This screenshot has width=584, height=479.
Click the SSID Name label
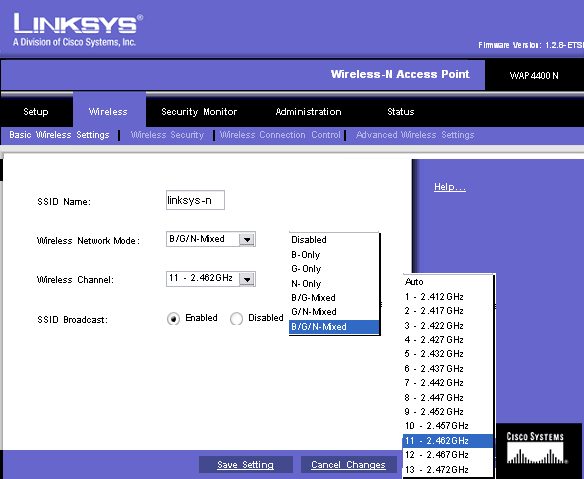[x=64, y=202]
